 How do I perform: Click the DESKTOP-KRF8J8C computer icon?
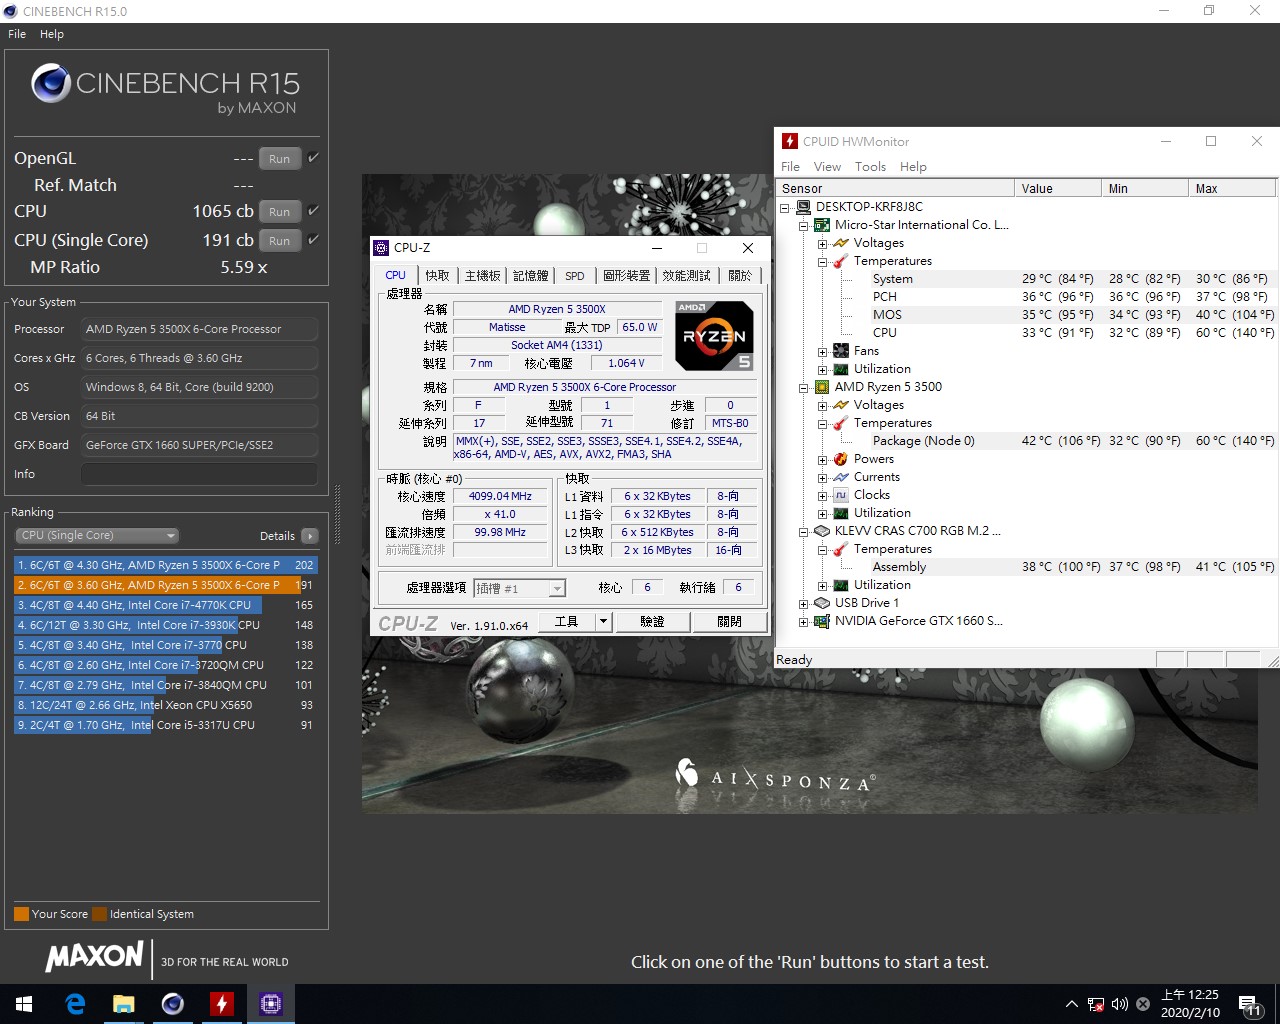tap(803, 207)
